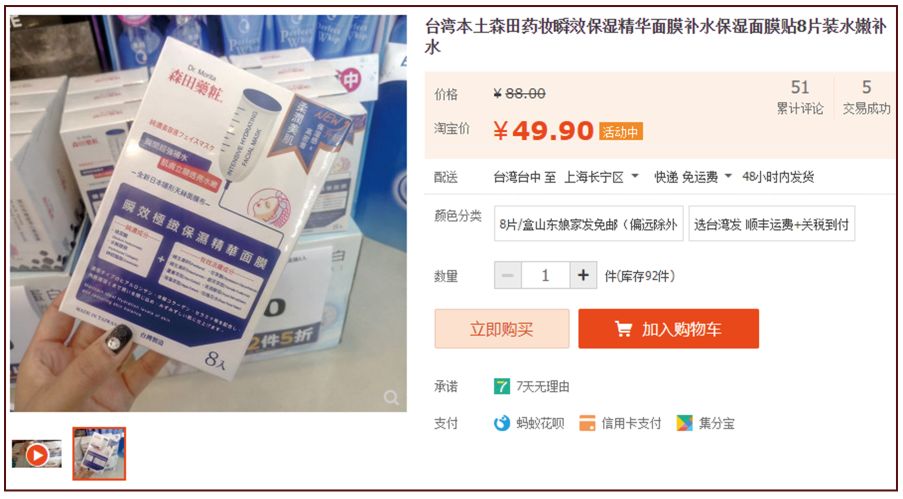This screenshot has width=903, height=499.
Task: Play the product video thumbnail
Action: click(x=37, y=455)
